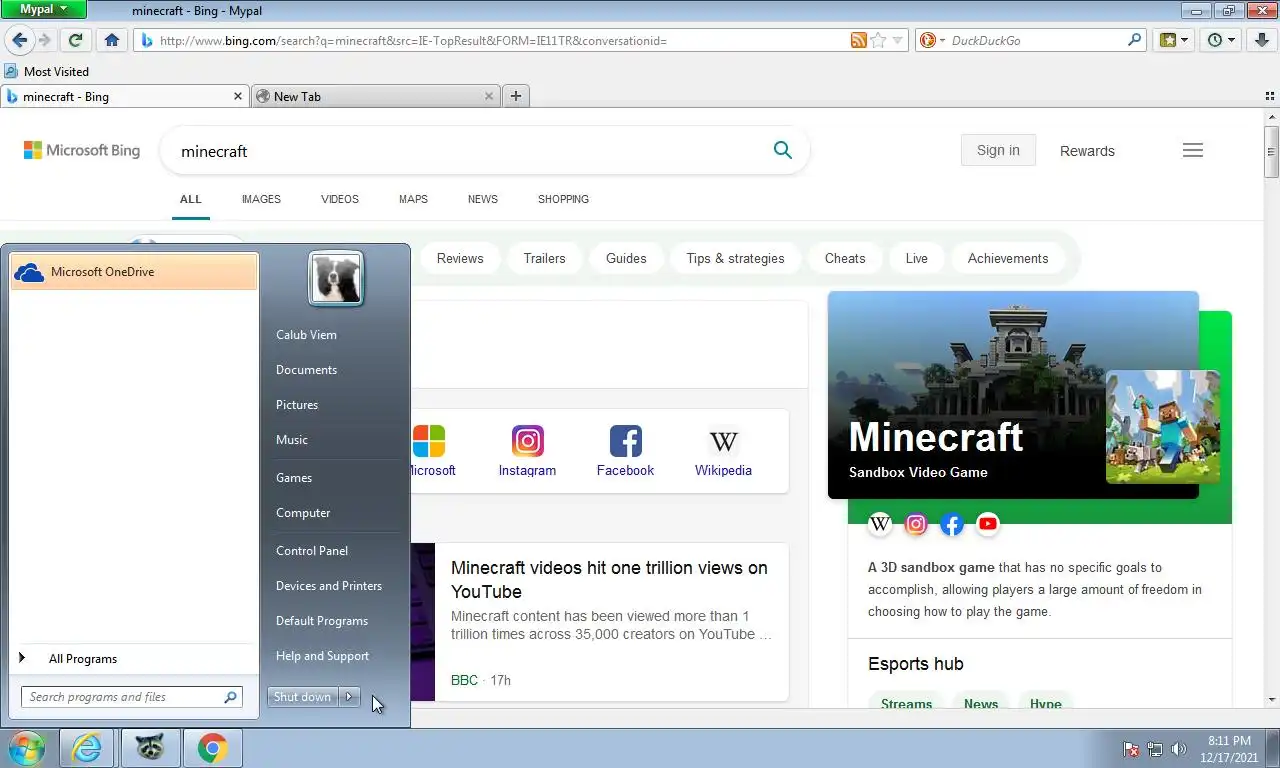Select the NEWS search tab

(483, 199)
